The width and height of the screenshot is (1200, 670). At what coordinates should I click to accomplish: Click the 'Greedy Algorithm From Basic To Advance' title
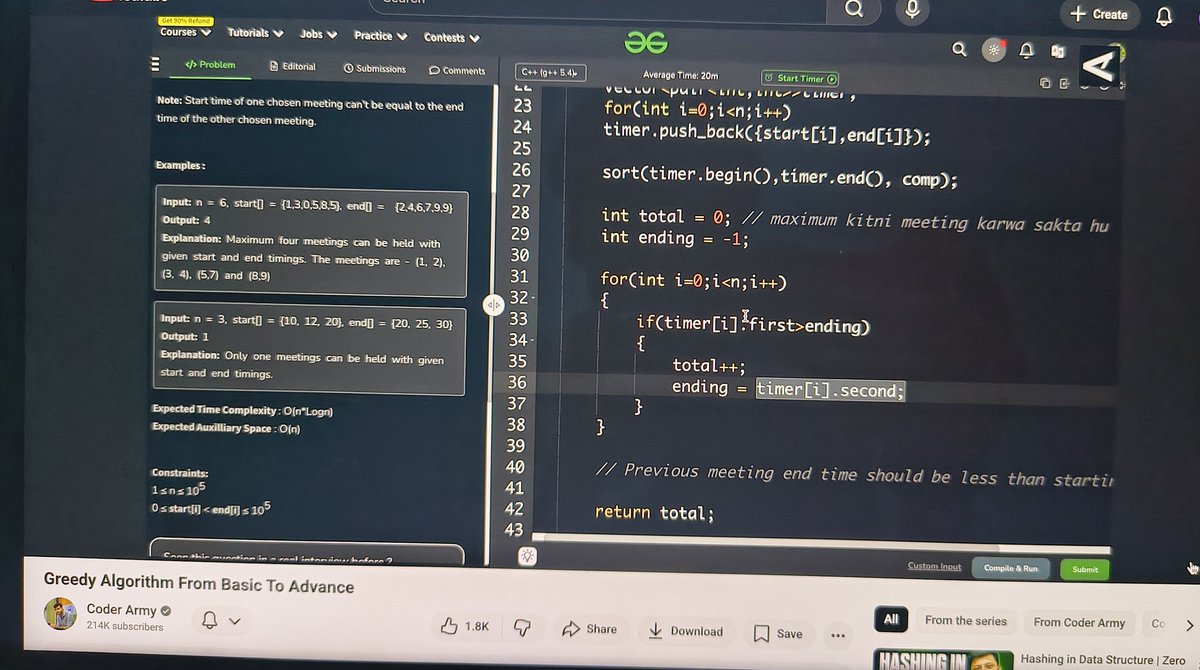click(x=198, y=584)
